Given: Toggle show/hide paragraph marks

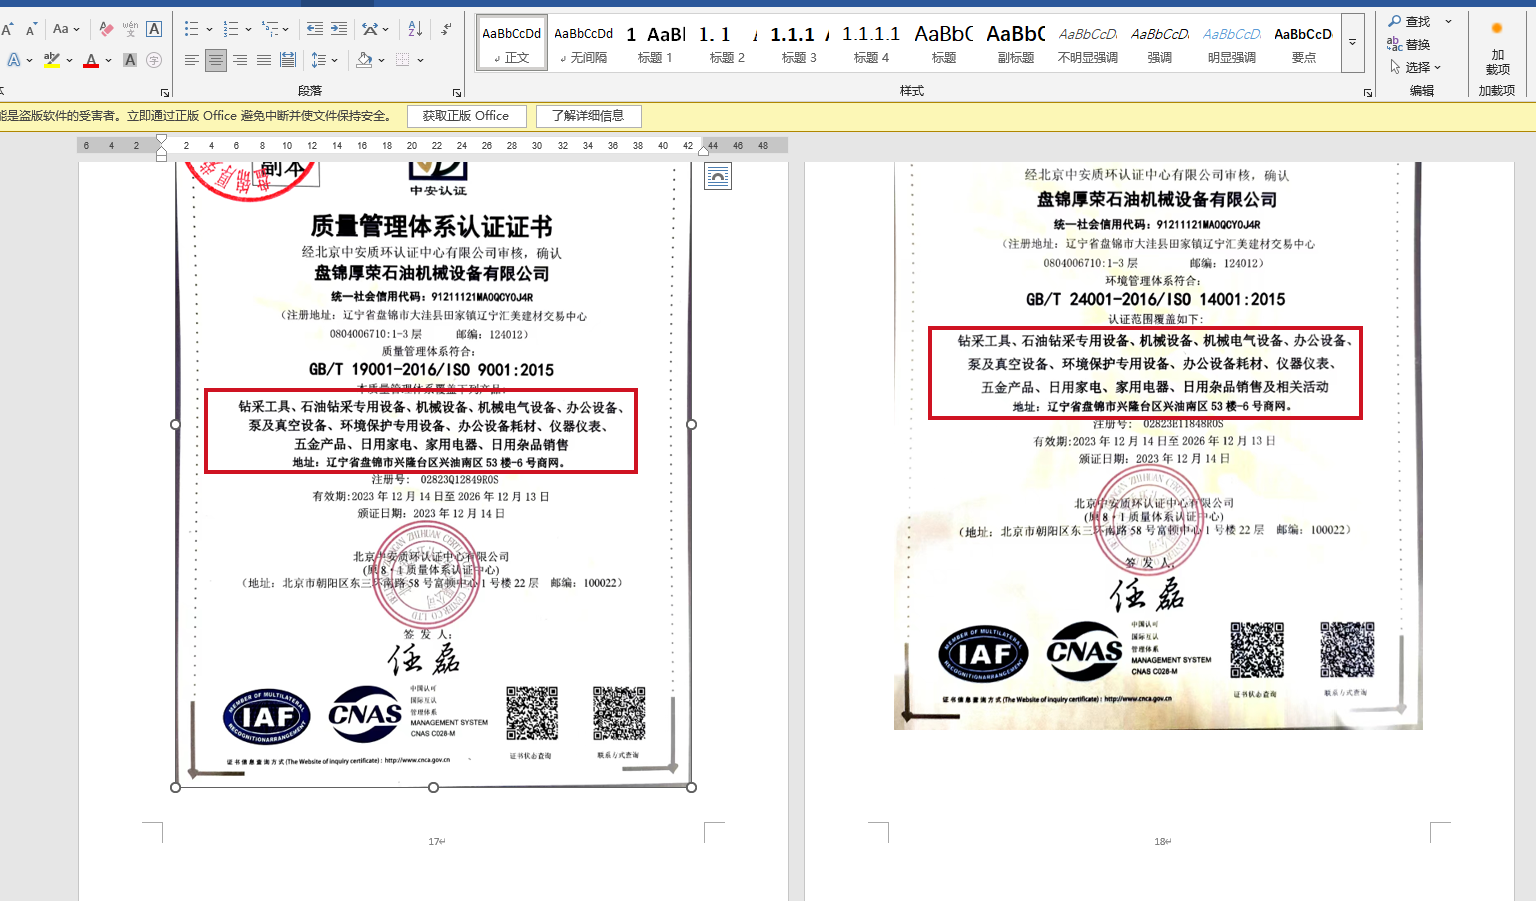Looking at the screenshot, I should pyautogui.click(x=446, y=29).
